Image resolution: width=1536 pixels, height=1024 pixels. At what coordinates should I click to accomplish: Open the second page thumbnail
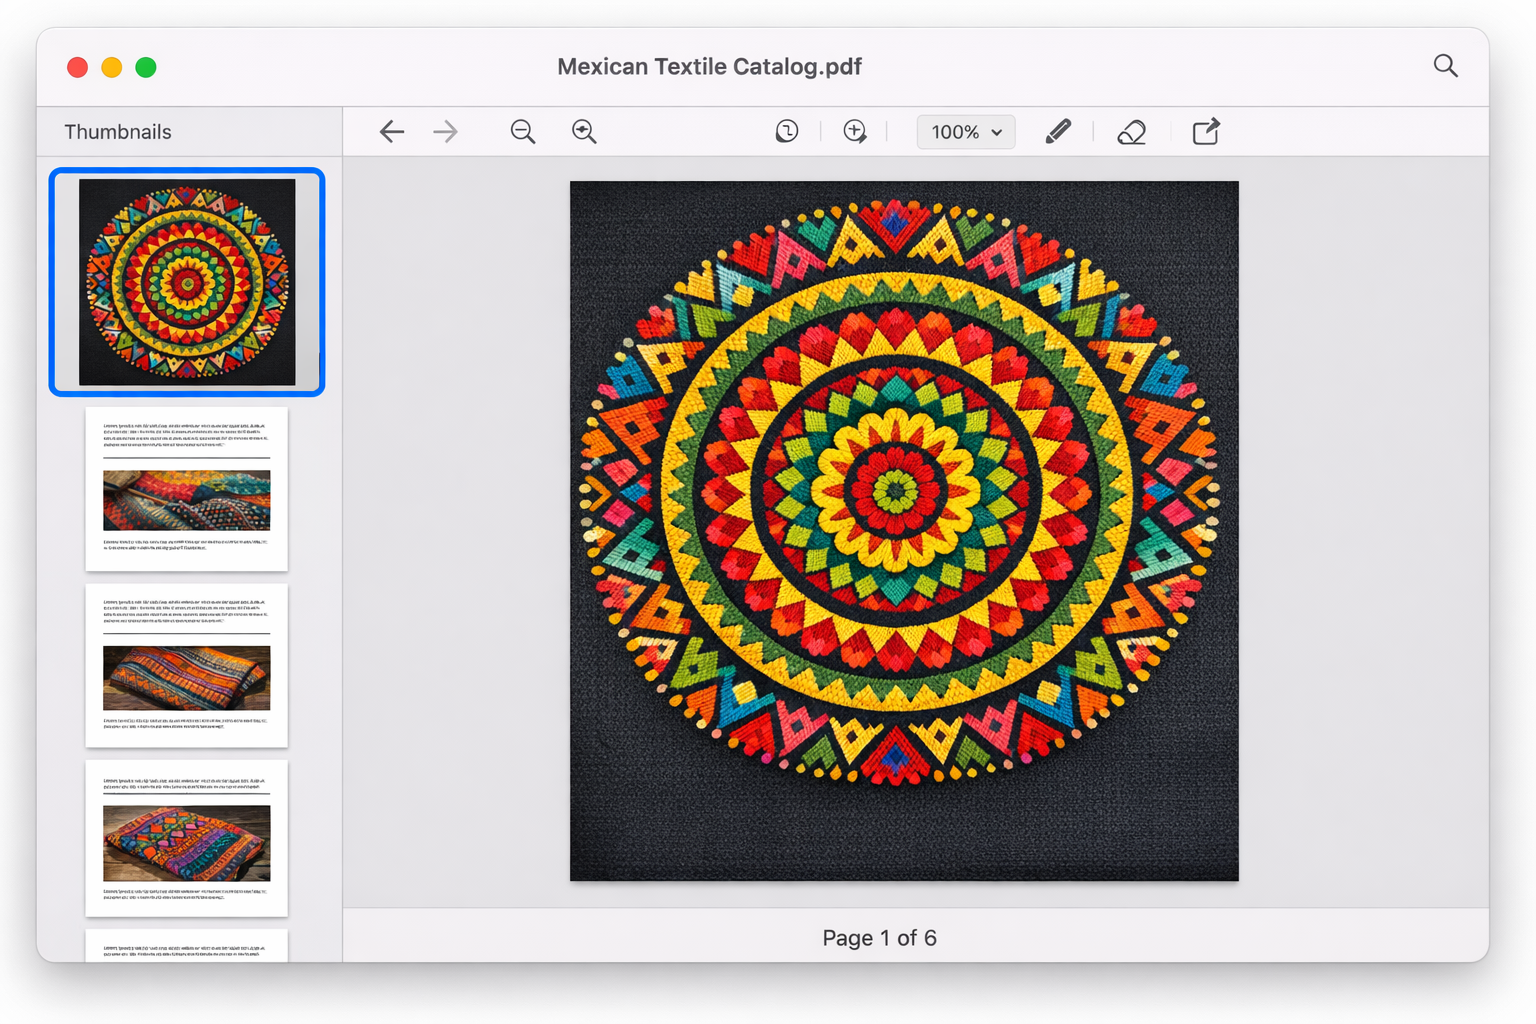tap(187, 489)
